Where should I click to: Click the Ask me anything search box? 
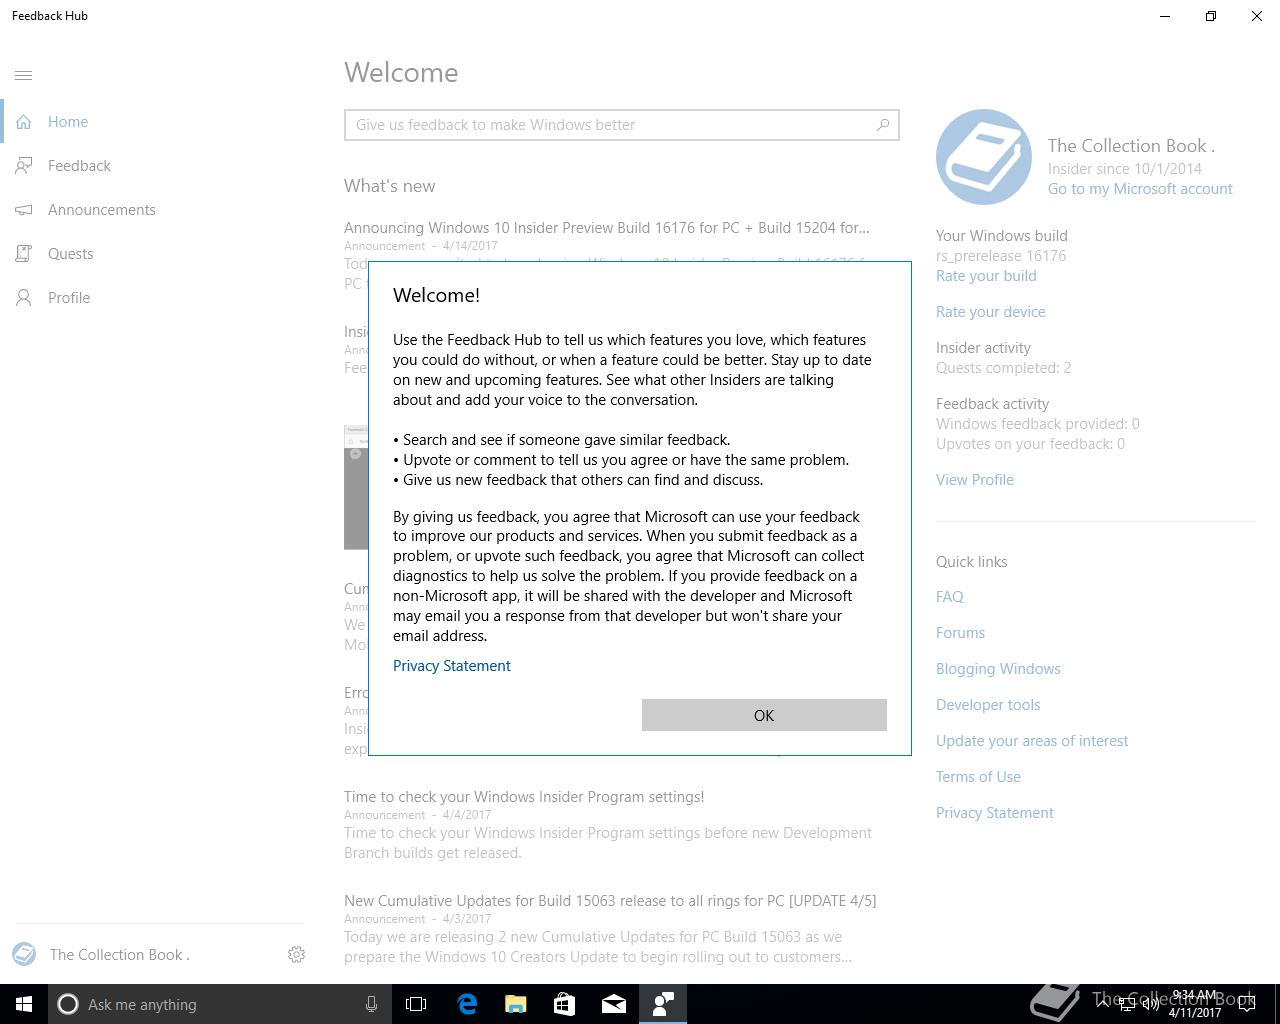[220, 1004]
